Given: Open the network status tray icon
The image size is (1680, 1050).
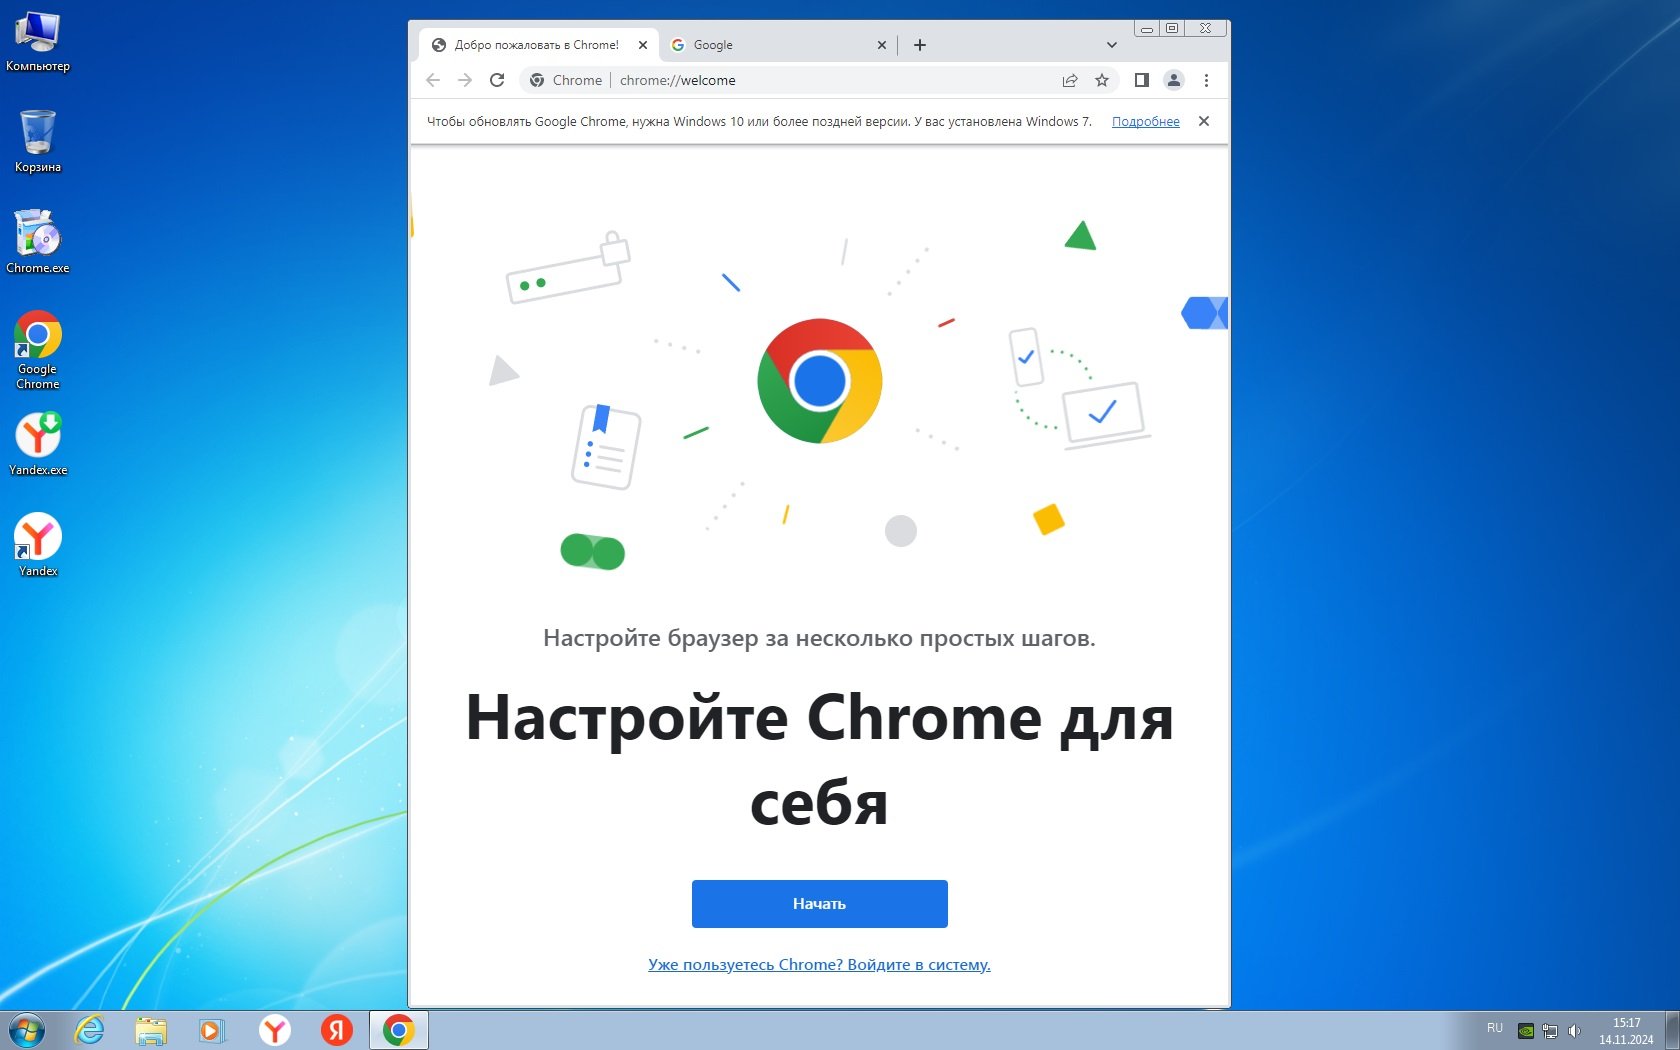Looking at the screenshot, I should pos(1550,1030).
